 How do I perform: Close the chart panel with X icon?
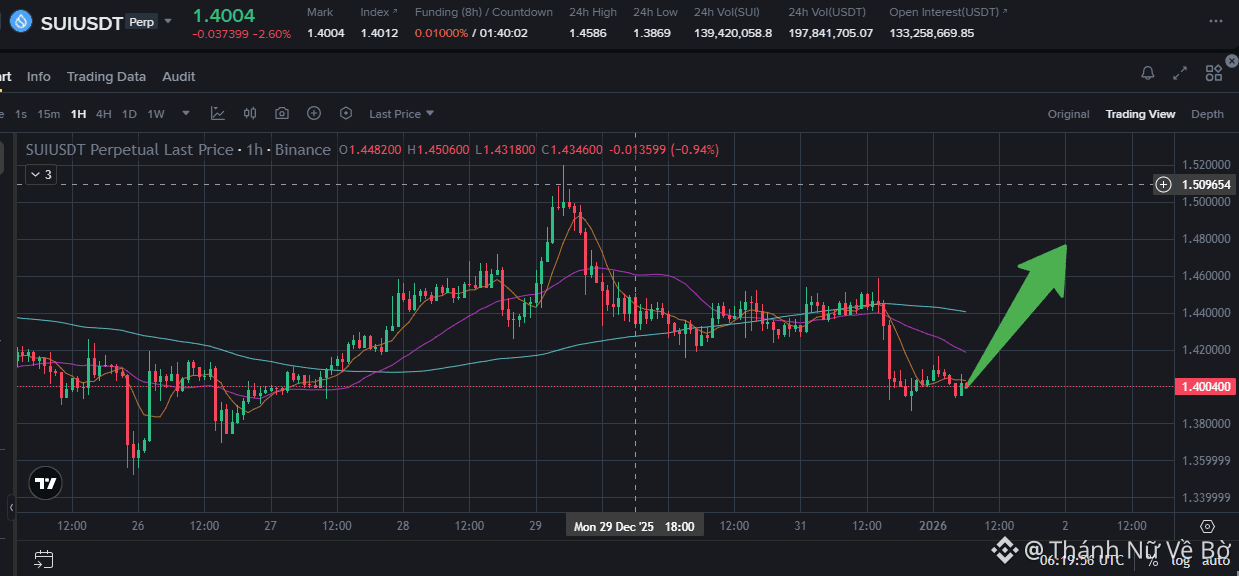[1231, 61]
